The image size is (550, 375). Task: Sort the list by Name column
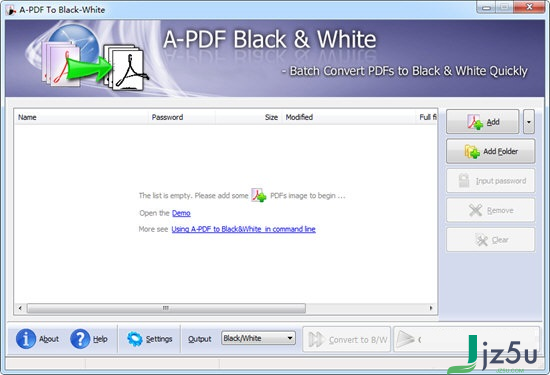[x=81, y=117]
